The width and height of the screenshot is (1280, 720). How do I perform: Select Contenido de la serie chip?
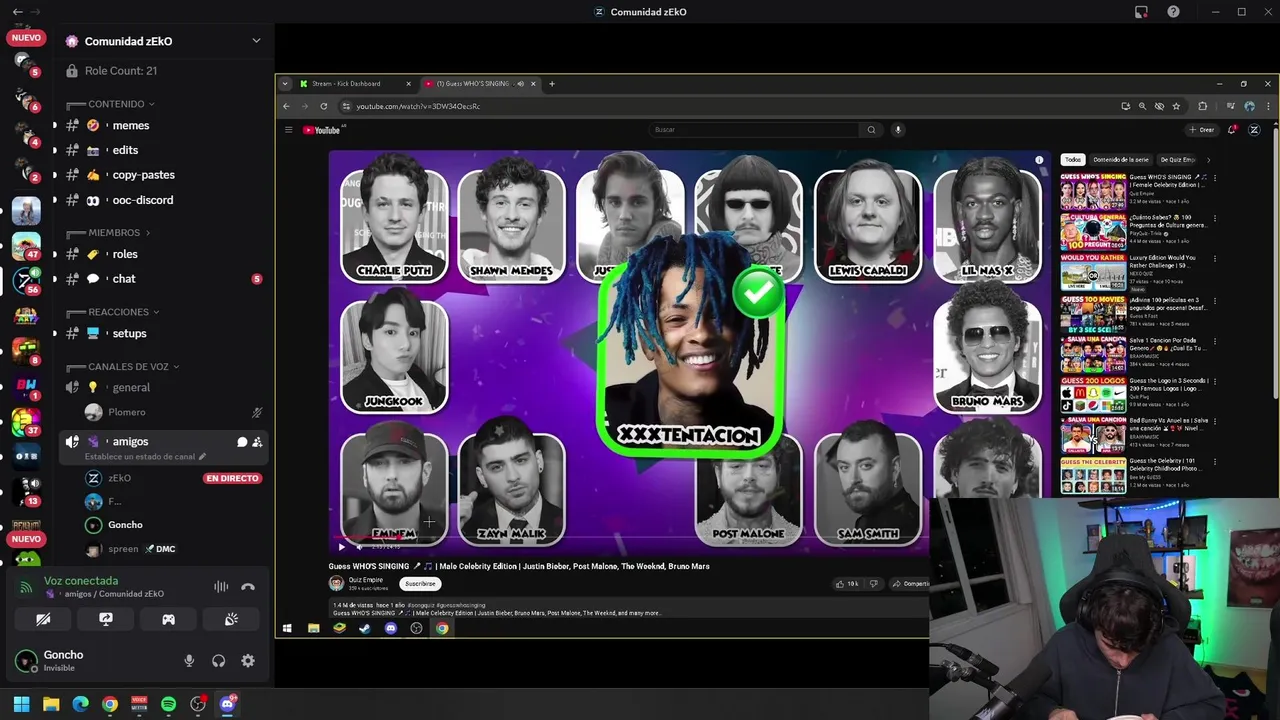1121,160
